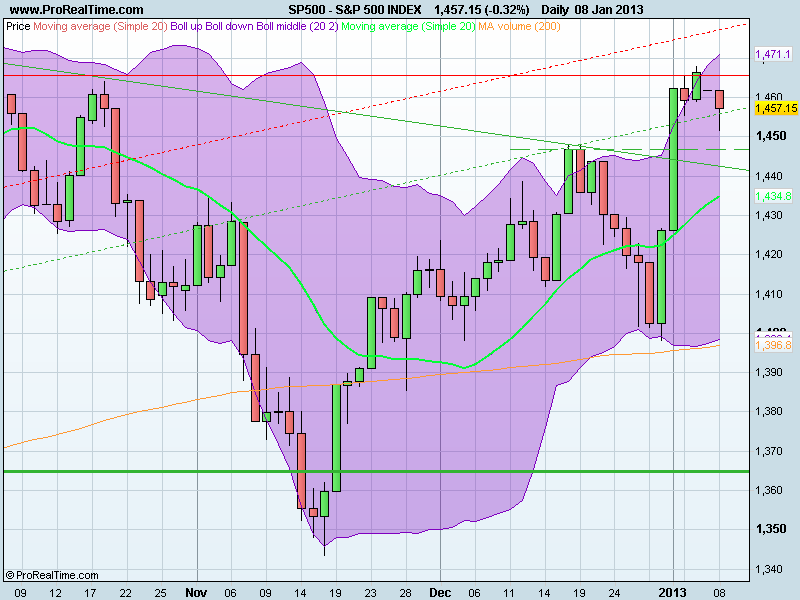800x600 pixels.
Task: Select the orange MA volume (200) legend
Action: [x=519, y=26]
